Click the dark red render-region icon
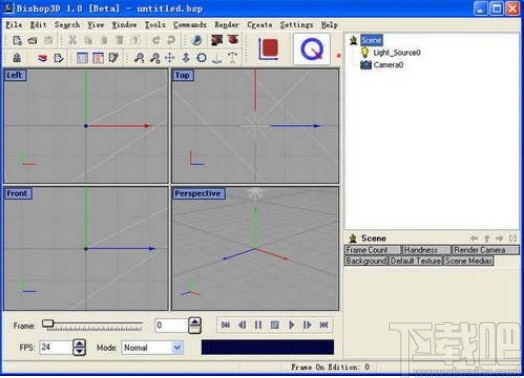 pos(217,40)
